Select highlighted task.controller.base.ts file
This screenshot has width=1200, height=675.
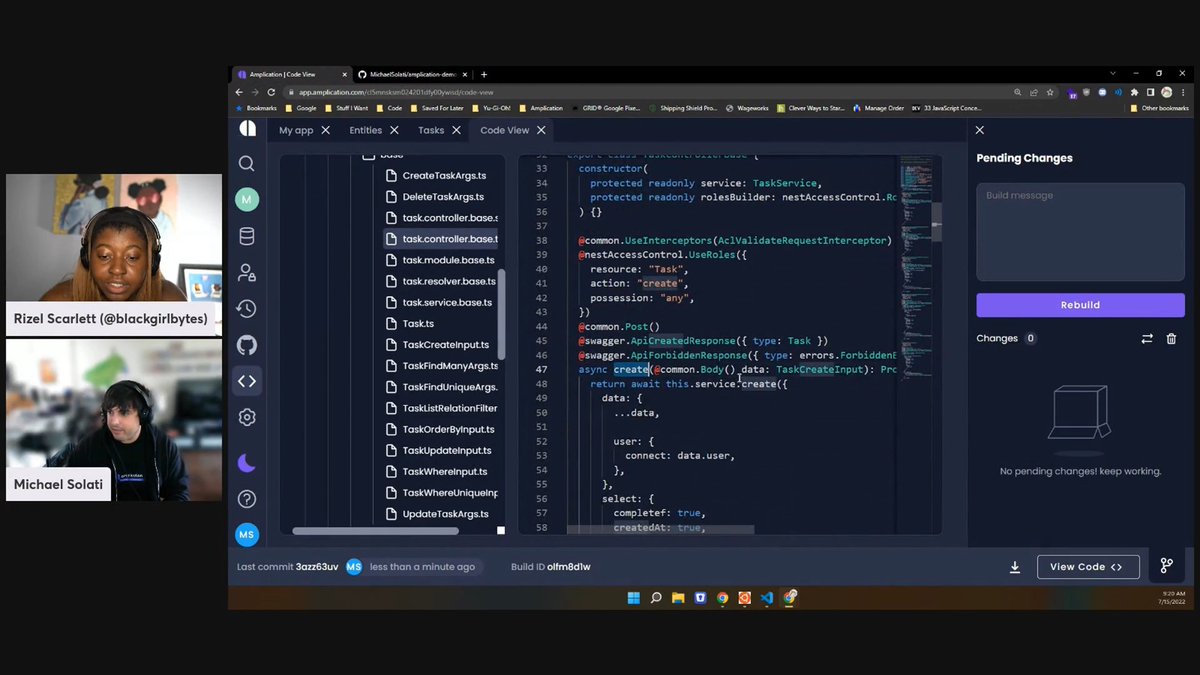click(x=441, y=239)
